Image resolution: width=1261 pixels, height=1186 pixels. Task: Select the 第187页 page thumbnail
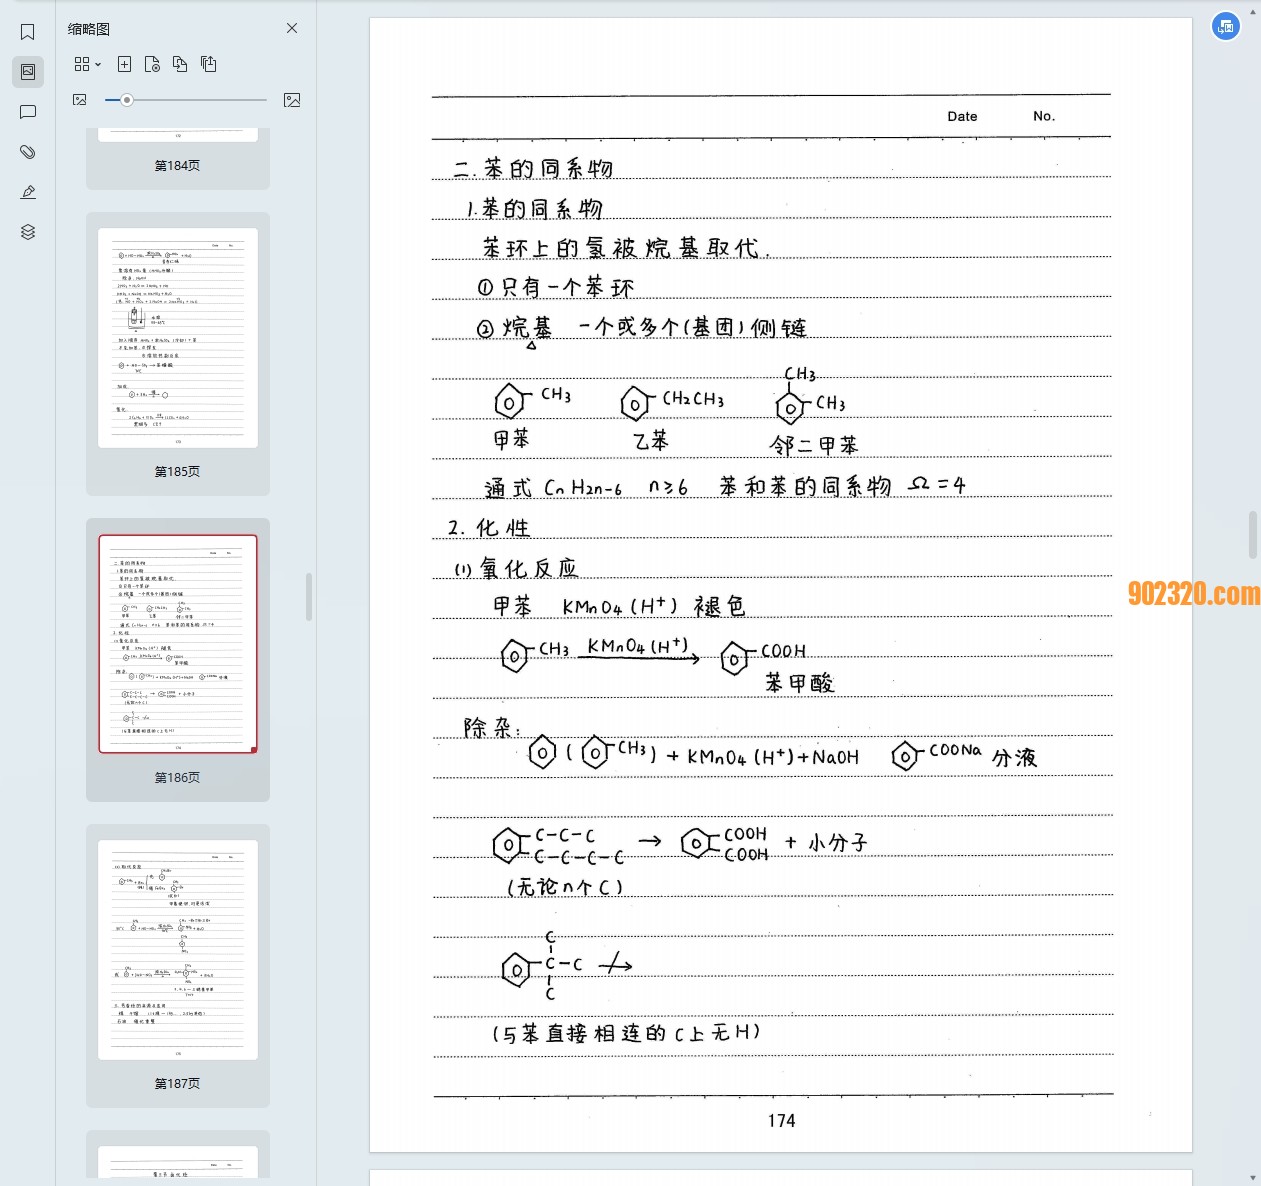[x=178, y=949]
